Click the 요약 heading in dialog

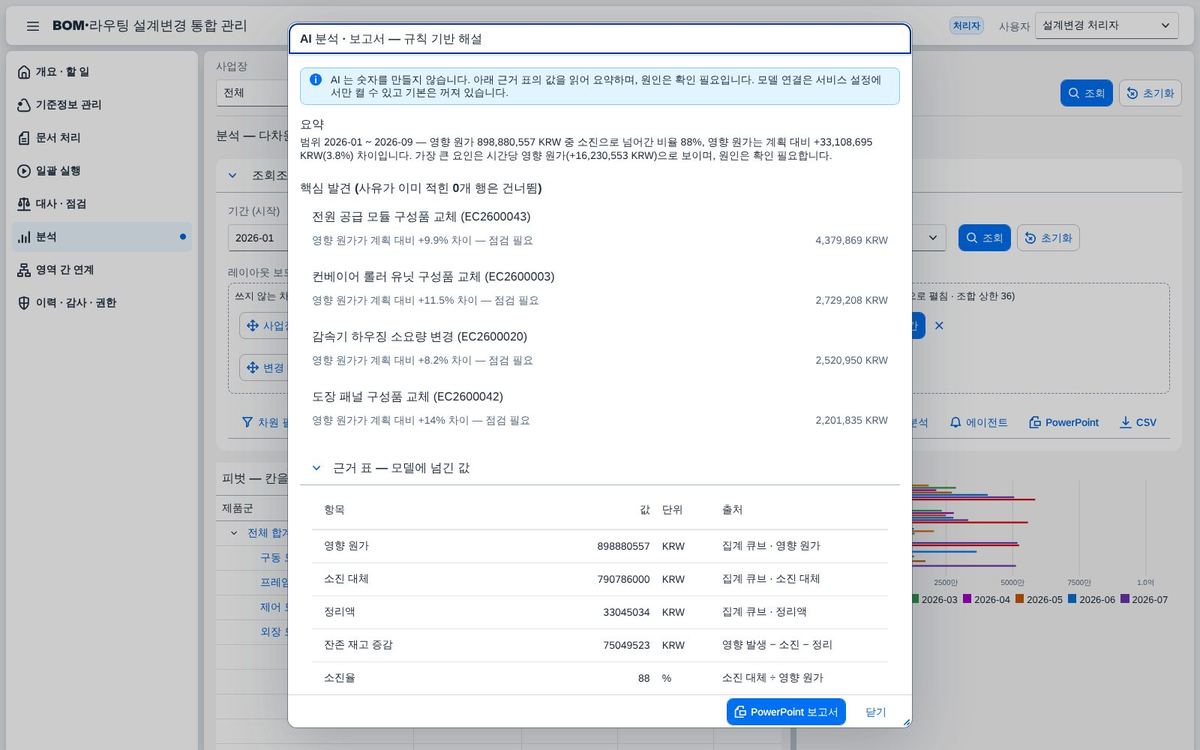(312, 124)
